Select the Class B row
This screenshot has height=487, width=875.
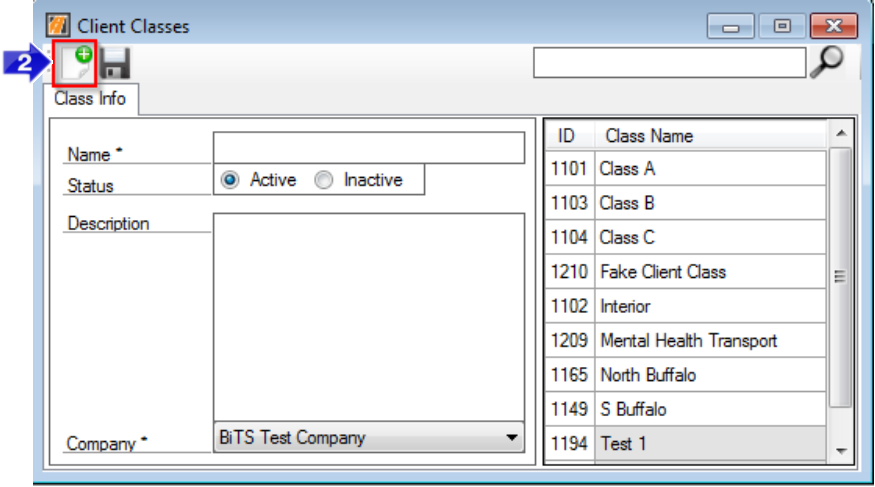coord(686,203)
